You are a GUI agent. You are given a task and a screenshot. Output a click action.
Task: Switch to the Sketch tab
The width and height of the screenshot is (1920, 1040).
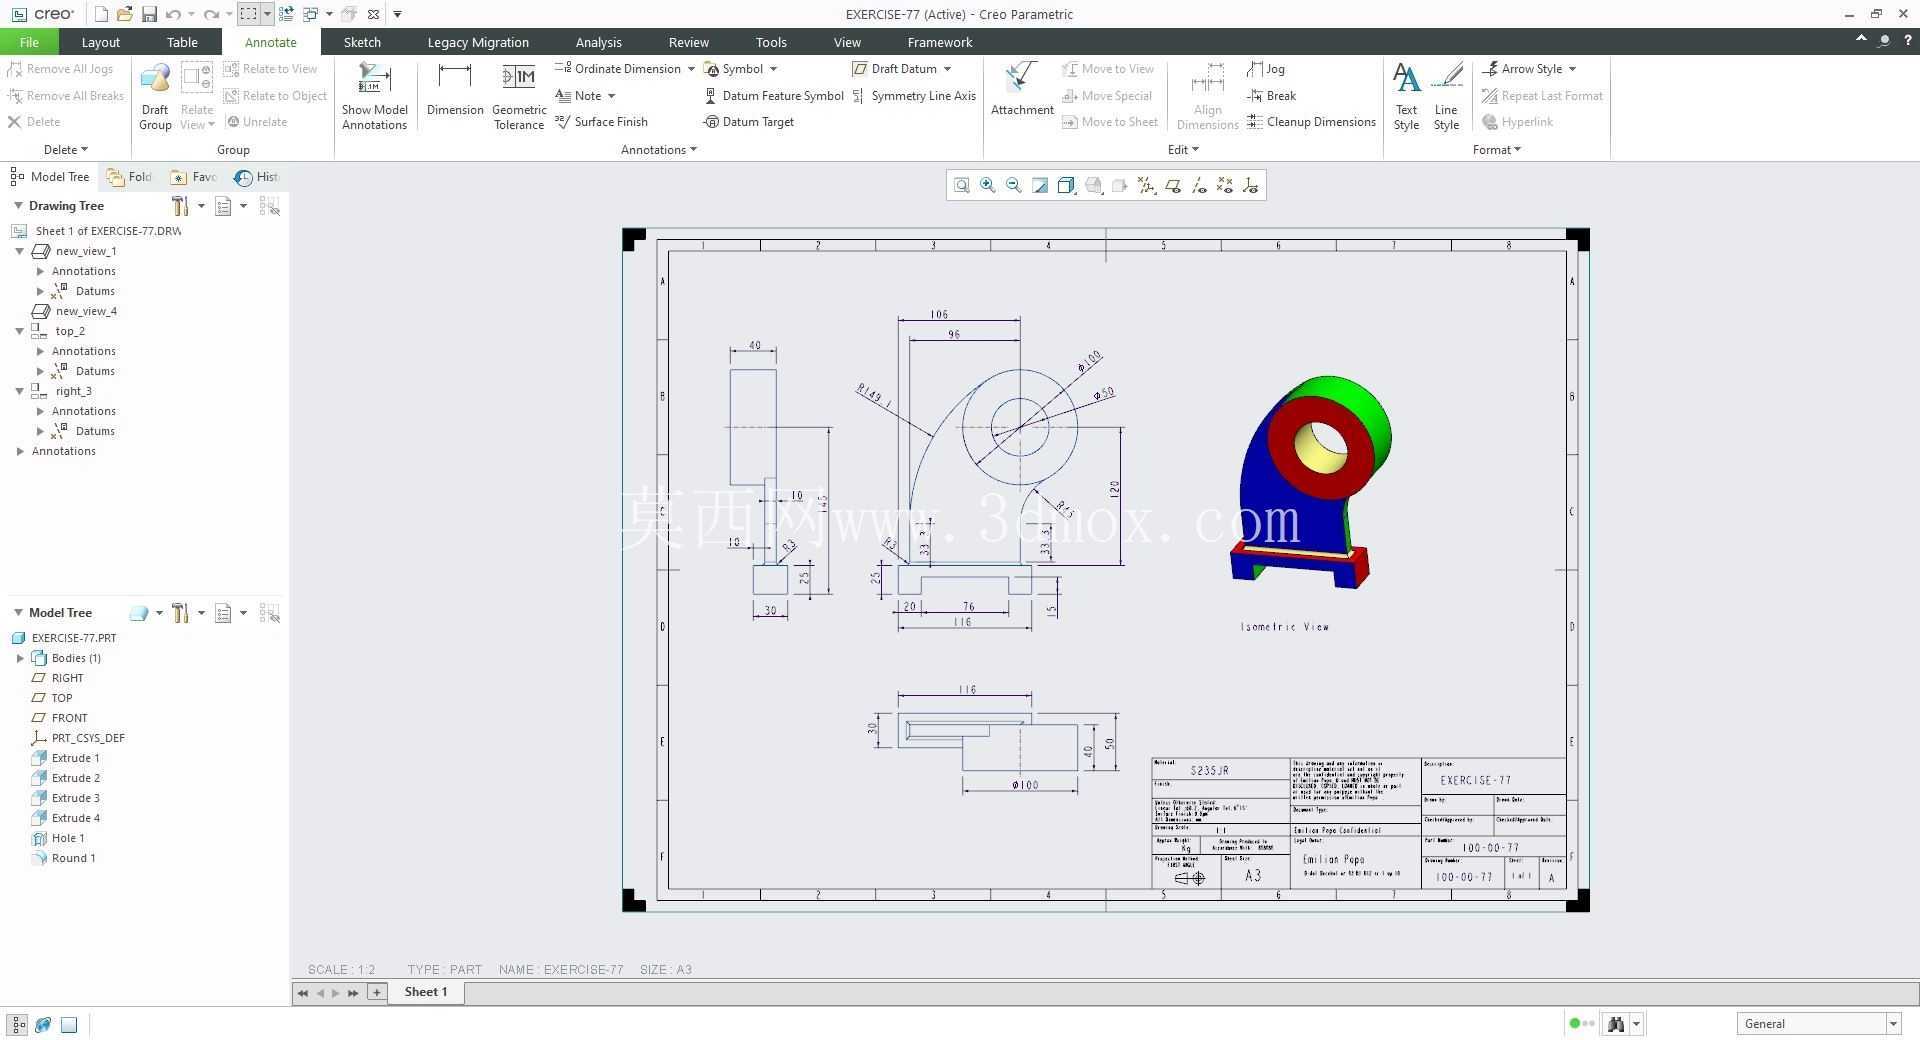[x=362, y=42]
